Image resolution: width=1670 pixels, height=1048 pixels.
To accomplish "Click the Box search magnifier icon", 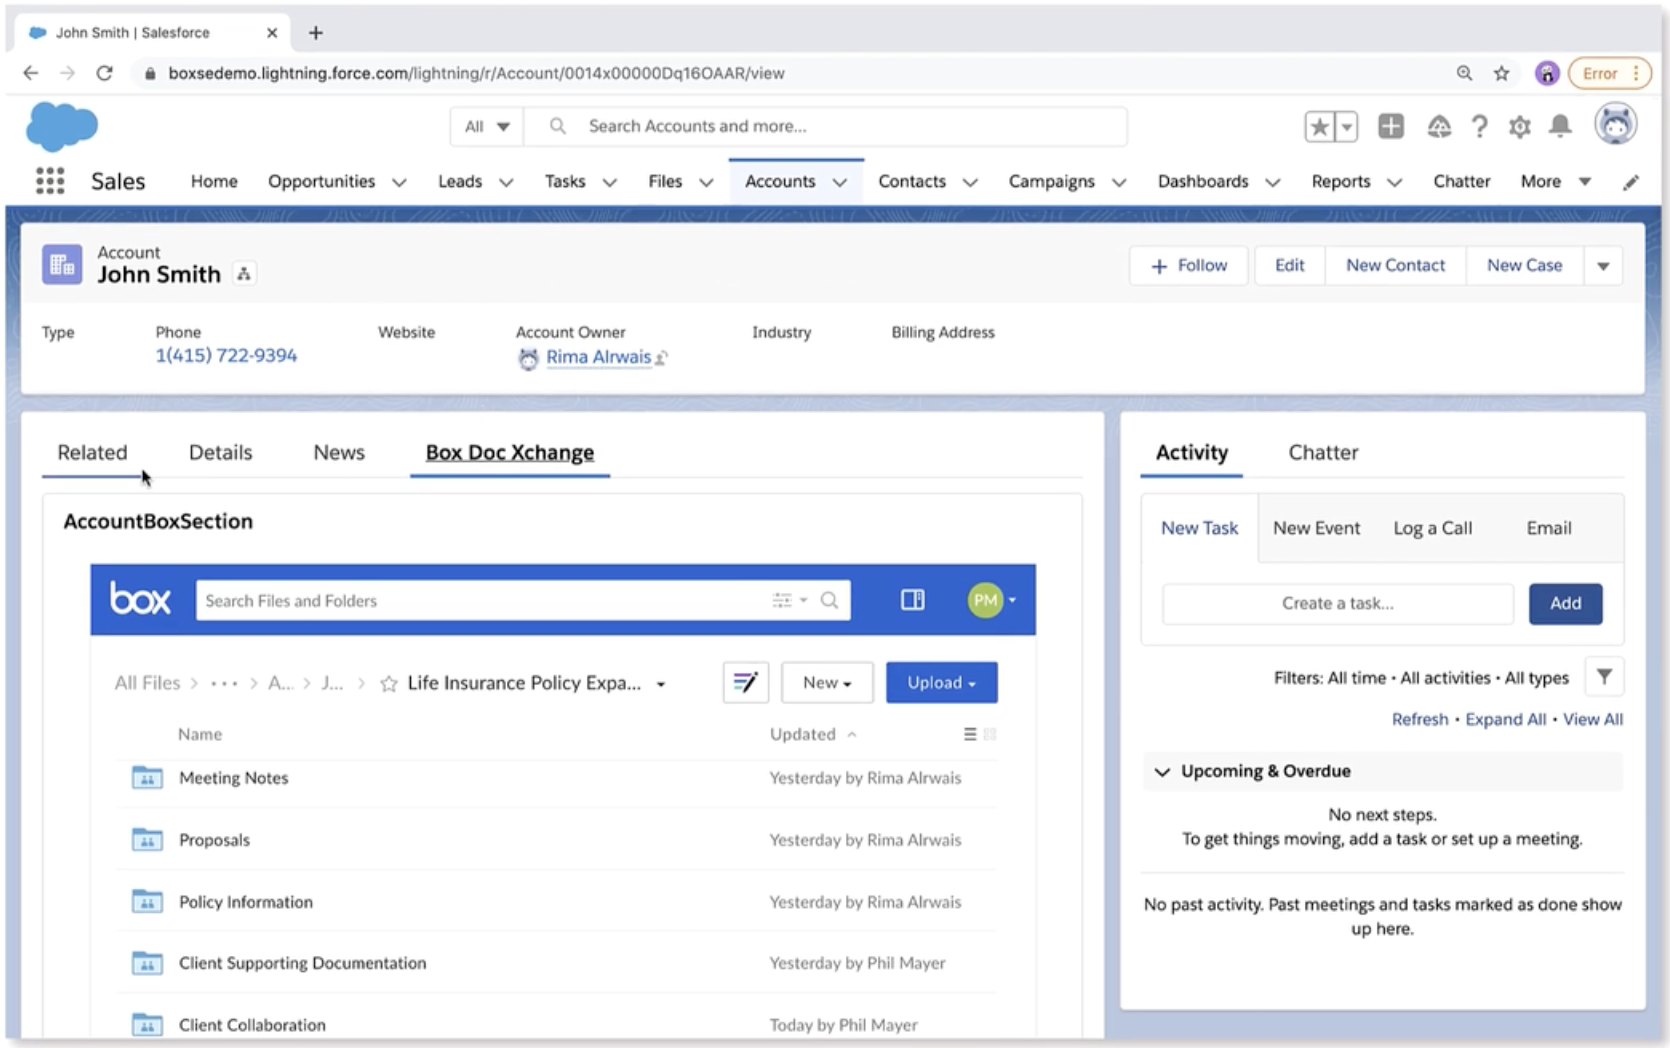I will pyautogui.click(x=829, y=600).
